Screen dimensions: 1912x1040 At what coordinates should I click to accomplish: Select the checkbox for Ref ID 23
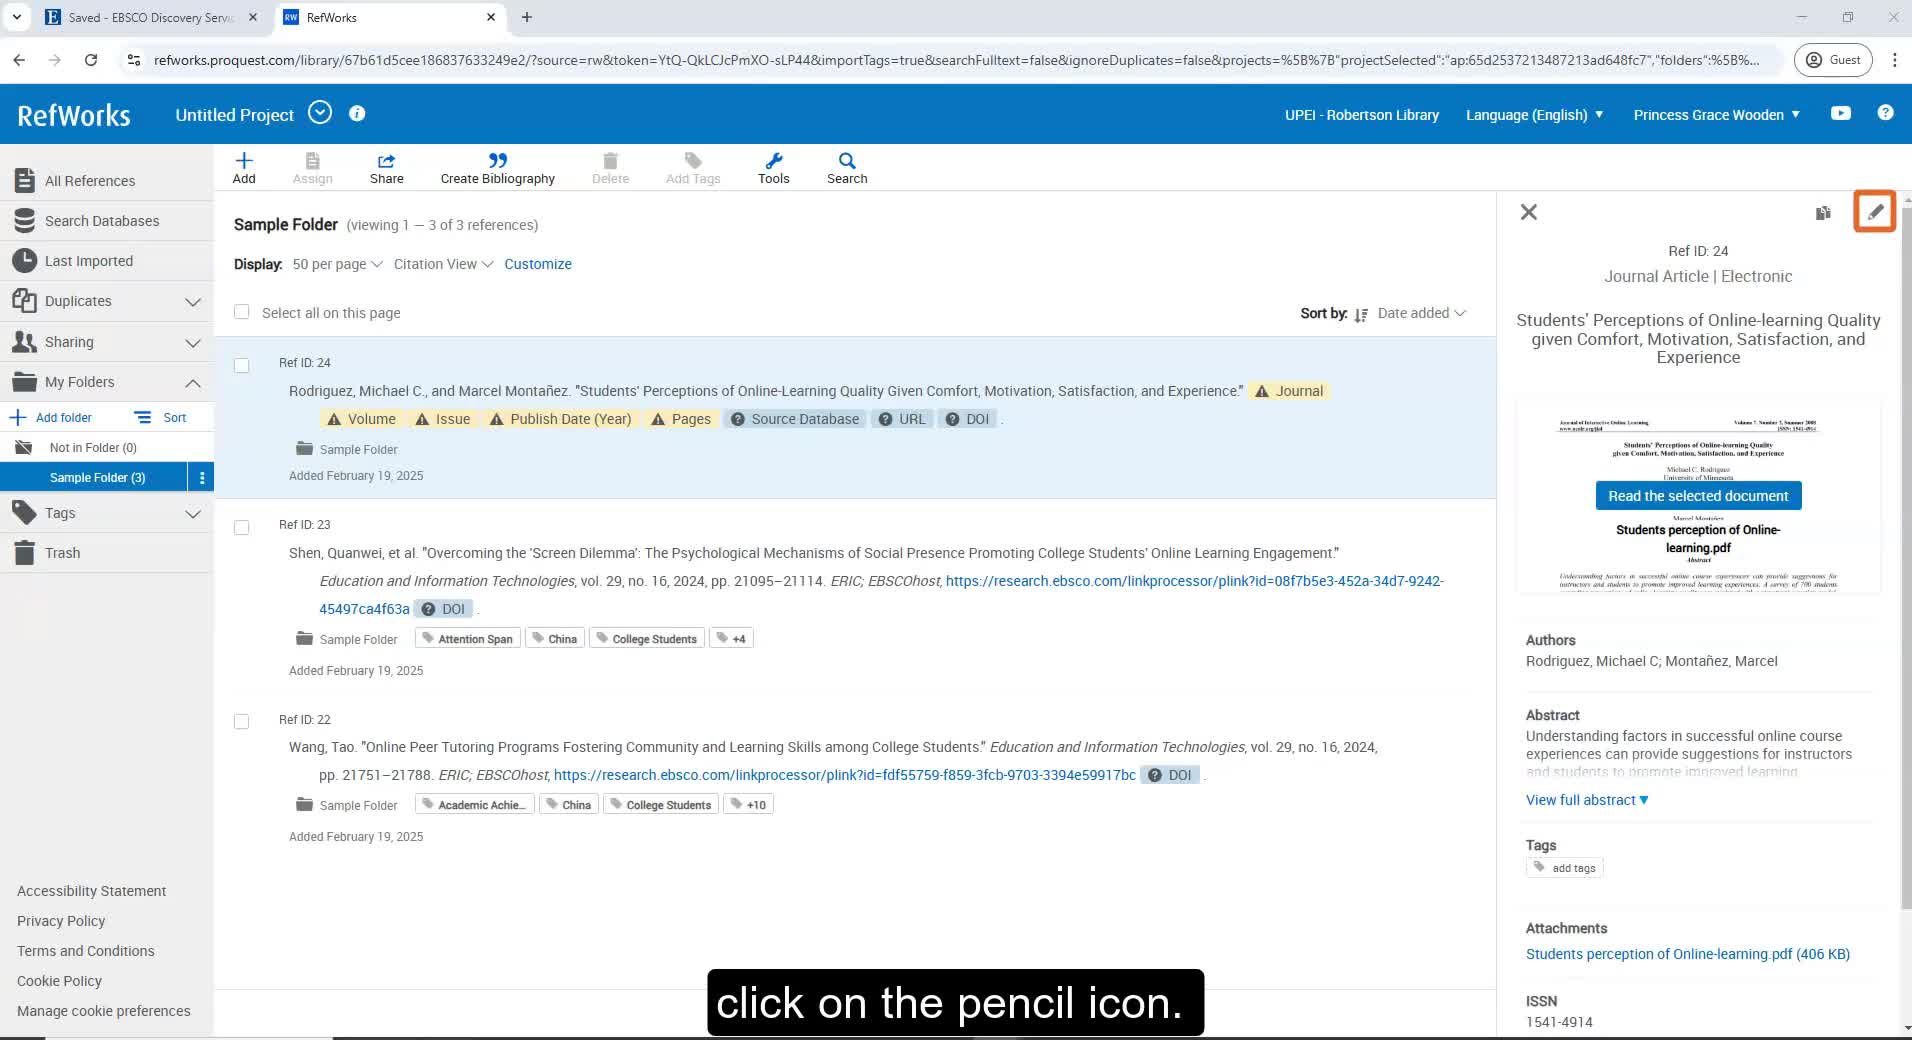tap(241, 527)
